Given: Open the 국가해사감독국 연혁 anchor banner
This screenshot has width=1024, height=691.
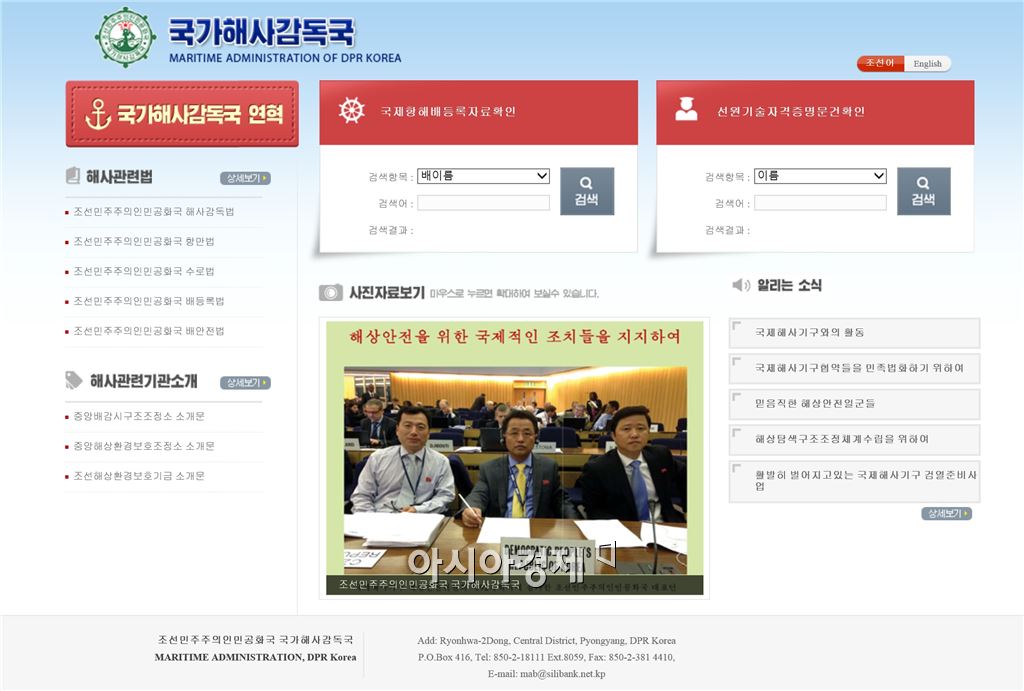Looking at the screenshot, I should pos(182,115).
